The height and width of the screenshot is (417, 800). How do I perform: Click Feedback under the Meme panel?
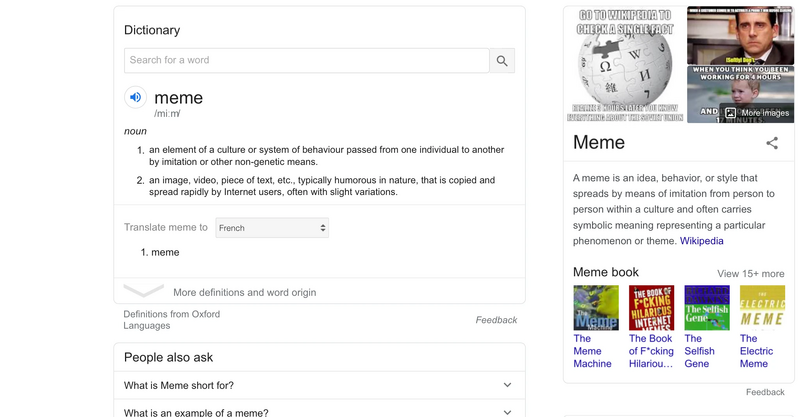(x=765, y=392)
